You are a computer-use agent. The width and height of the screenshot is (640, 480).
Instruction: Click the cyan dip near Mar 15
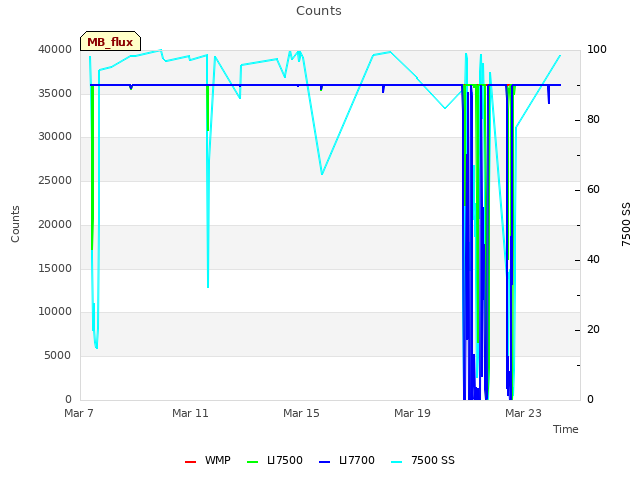(322, 174)
